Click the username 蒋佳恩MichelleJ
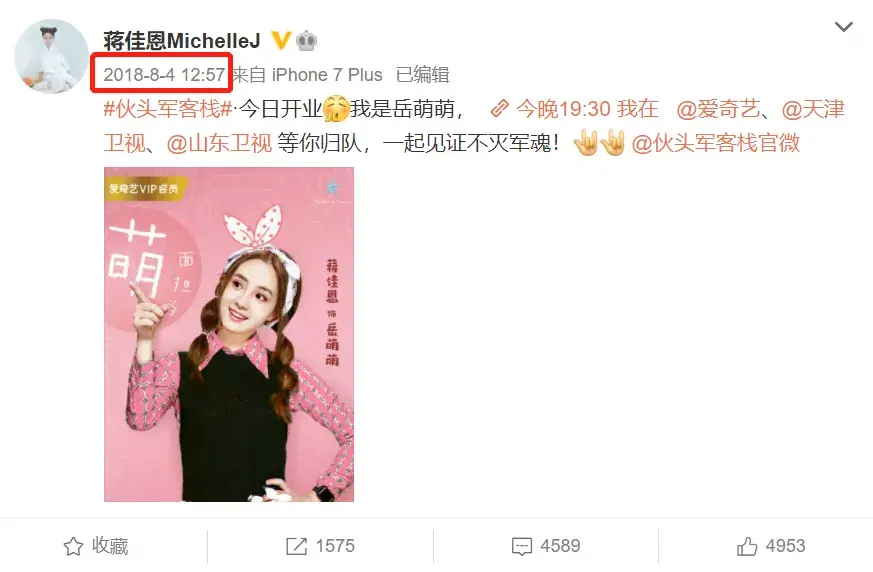873x572 pixels. click(x=182, y=40)
